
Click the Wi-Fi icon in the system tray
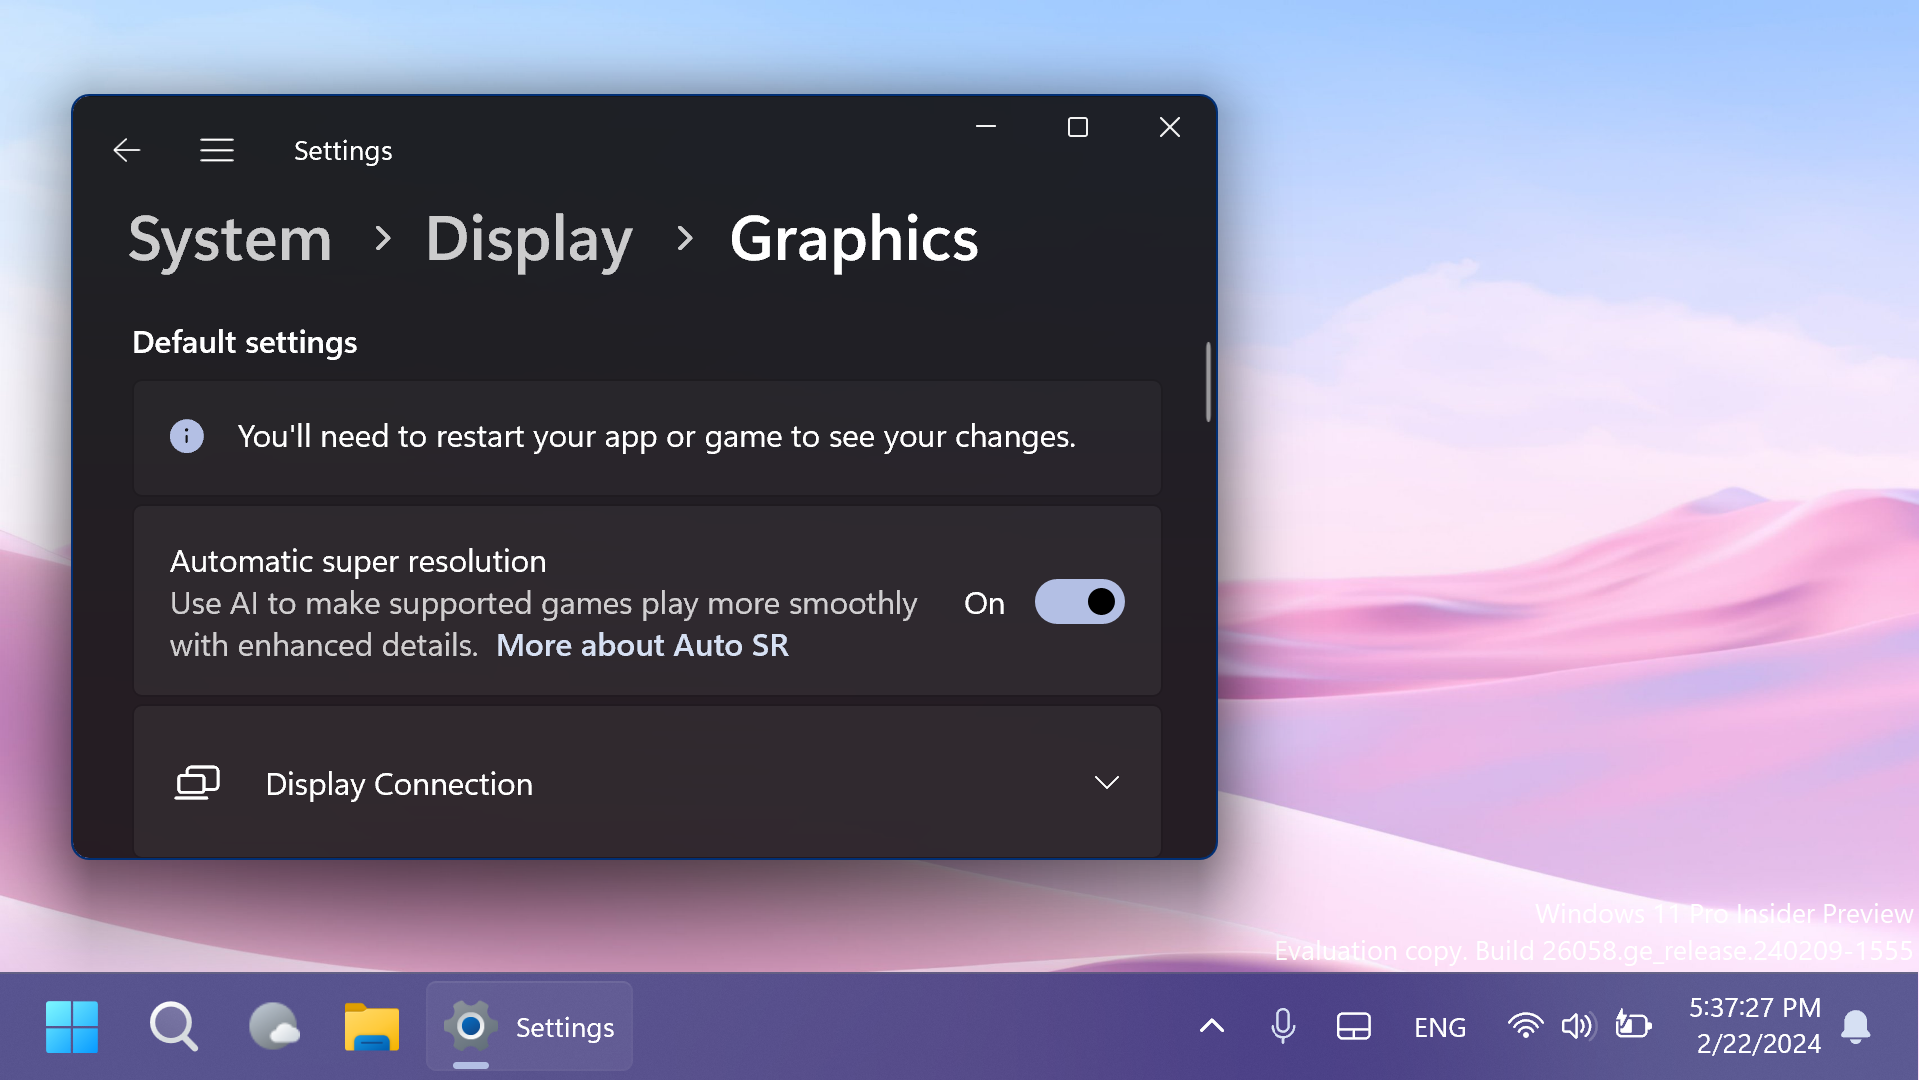1524,1026
